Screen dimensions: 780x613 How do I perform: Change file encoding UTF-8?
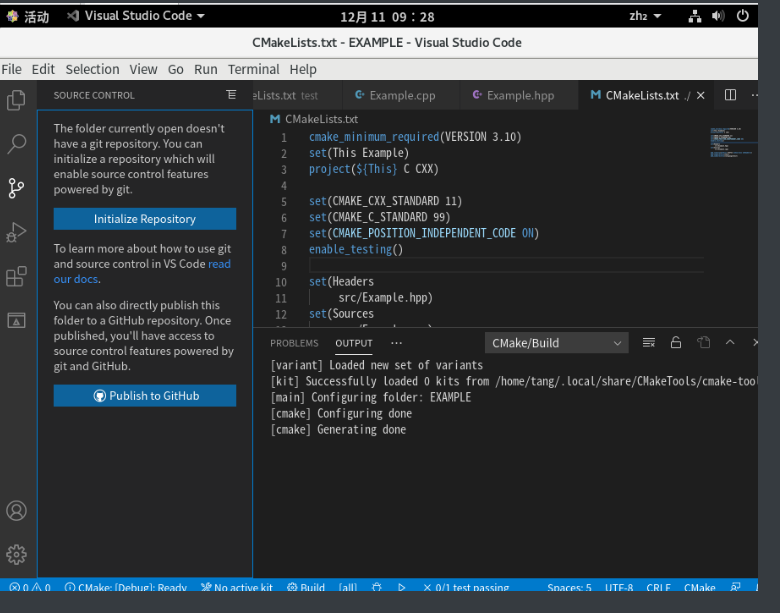coord(619,587)
